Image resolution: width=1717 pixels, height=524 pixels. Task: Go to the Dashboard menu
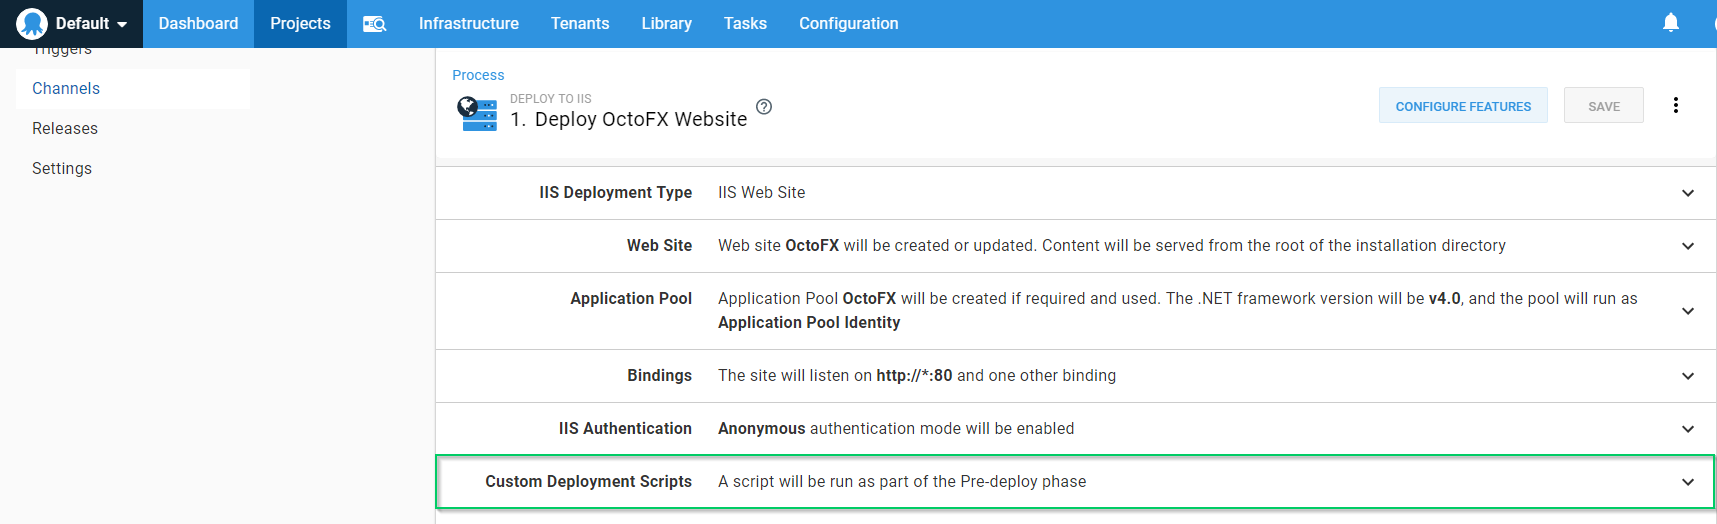coord(198,24)
